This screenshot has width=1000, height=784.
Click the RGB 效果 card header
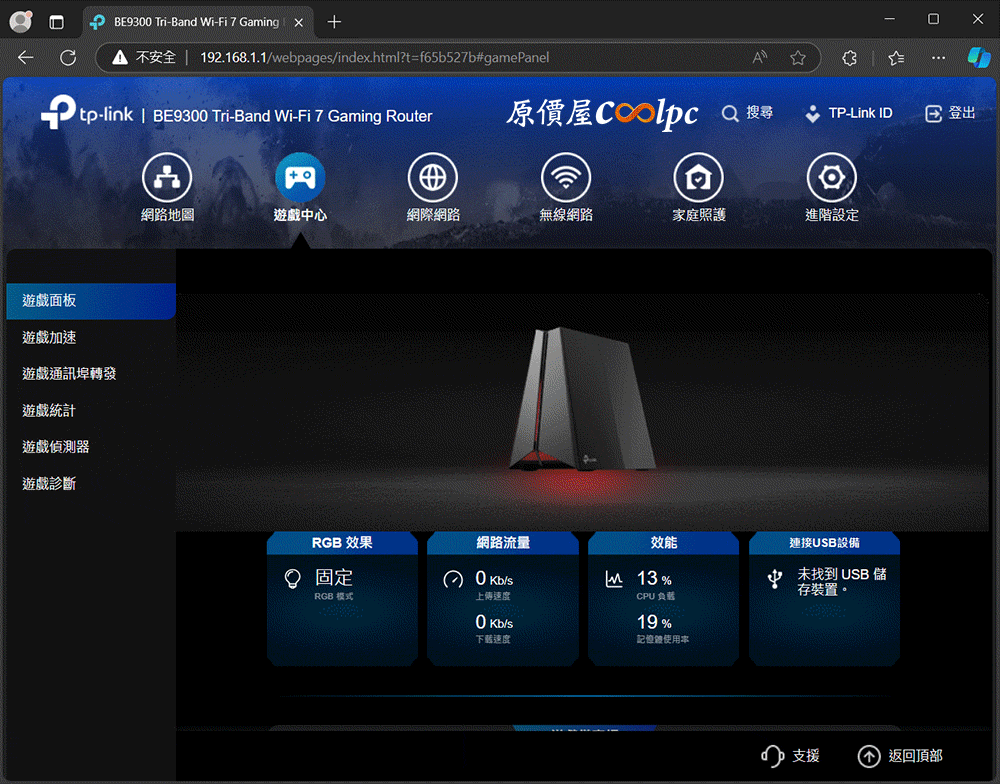pos(342,543)
